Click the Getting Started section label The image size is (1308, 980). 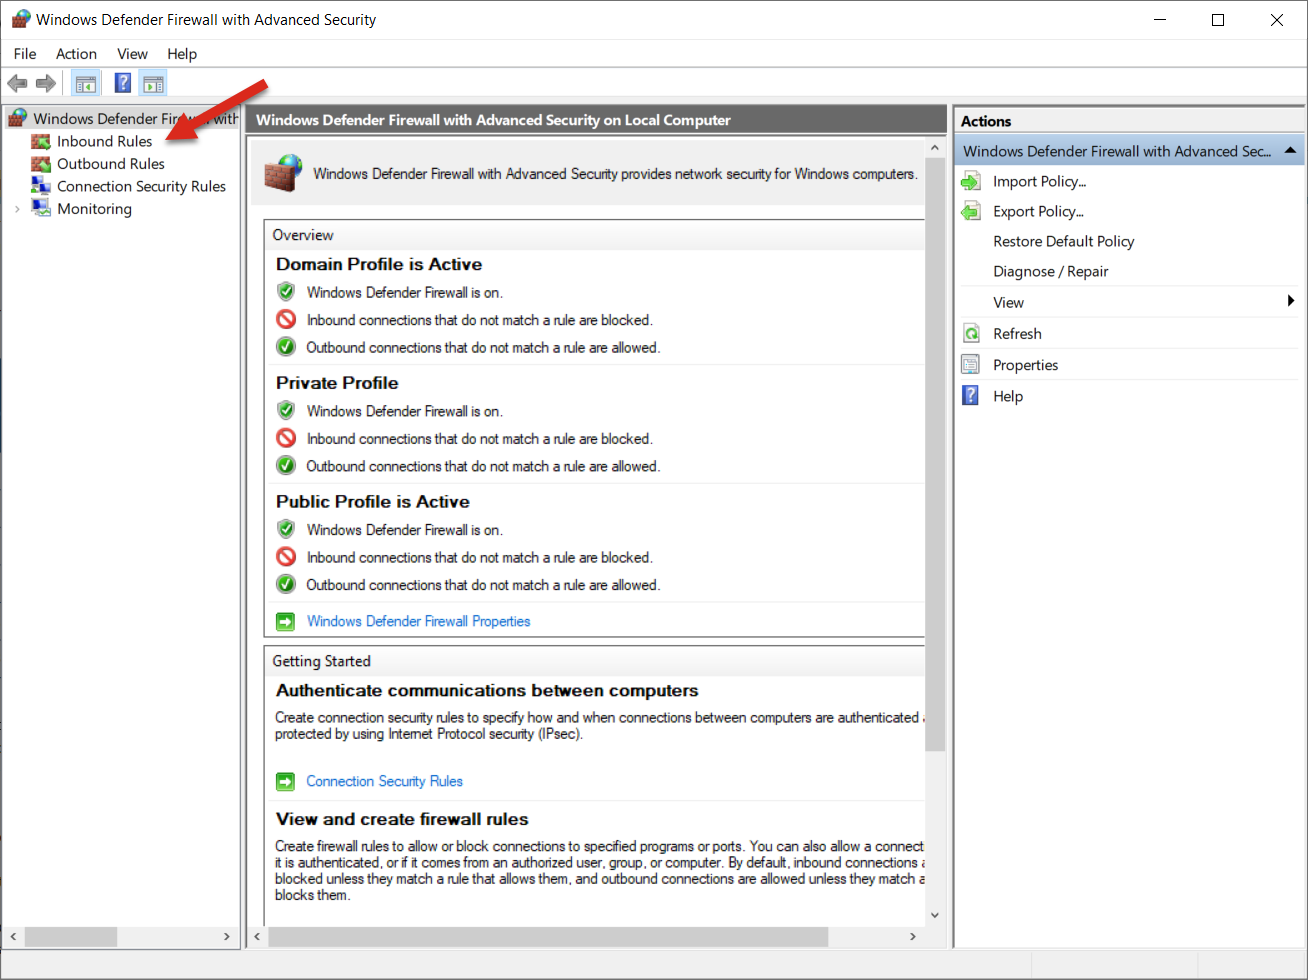(x=321, y=661)
